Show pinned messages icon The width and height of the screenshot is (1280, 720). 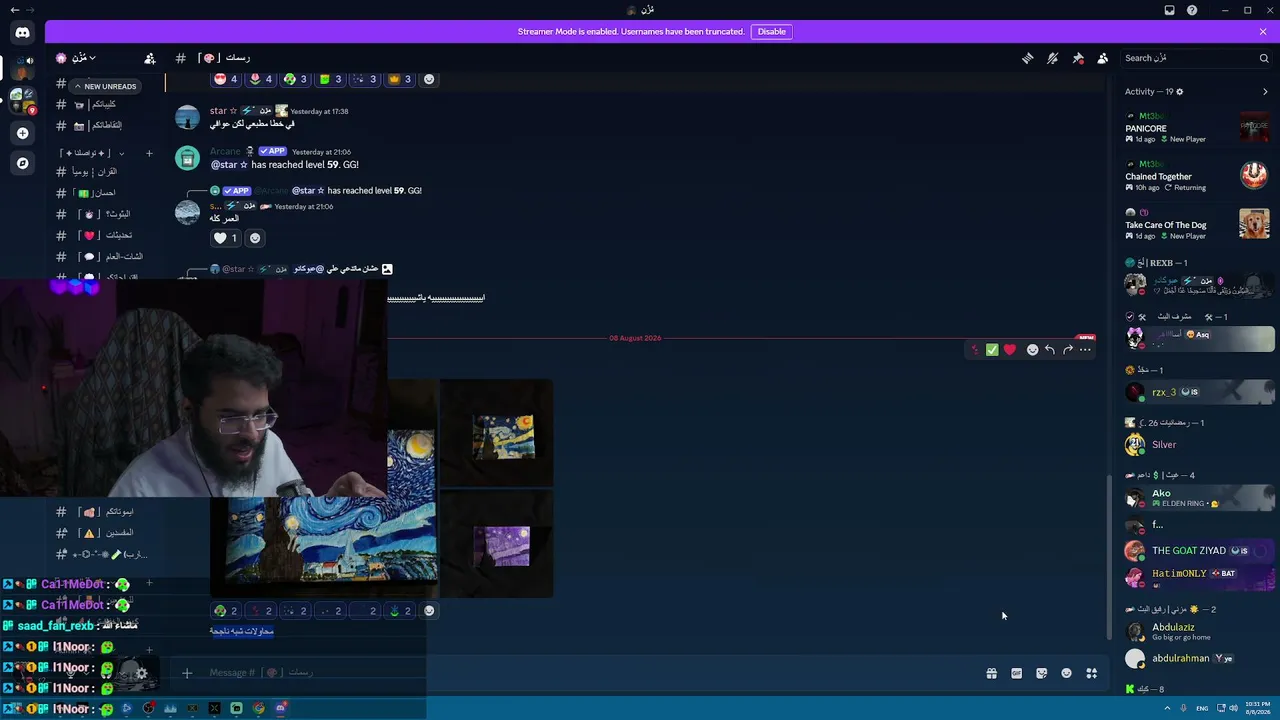click(x=1078, y=58)
